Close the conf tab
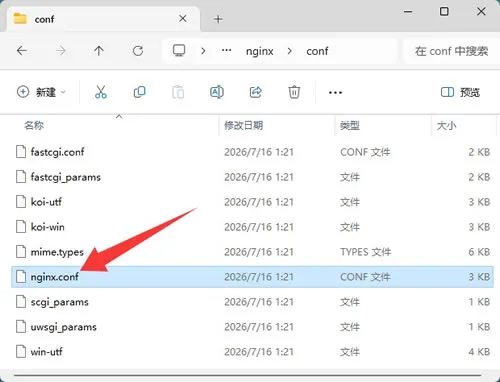This screenshot has width=500, height=382. [x=183, y=19]
